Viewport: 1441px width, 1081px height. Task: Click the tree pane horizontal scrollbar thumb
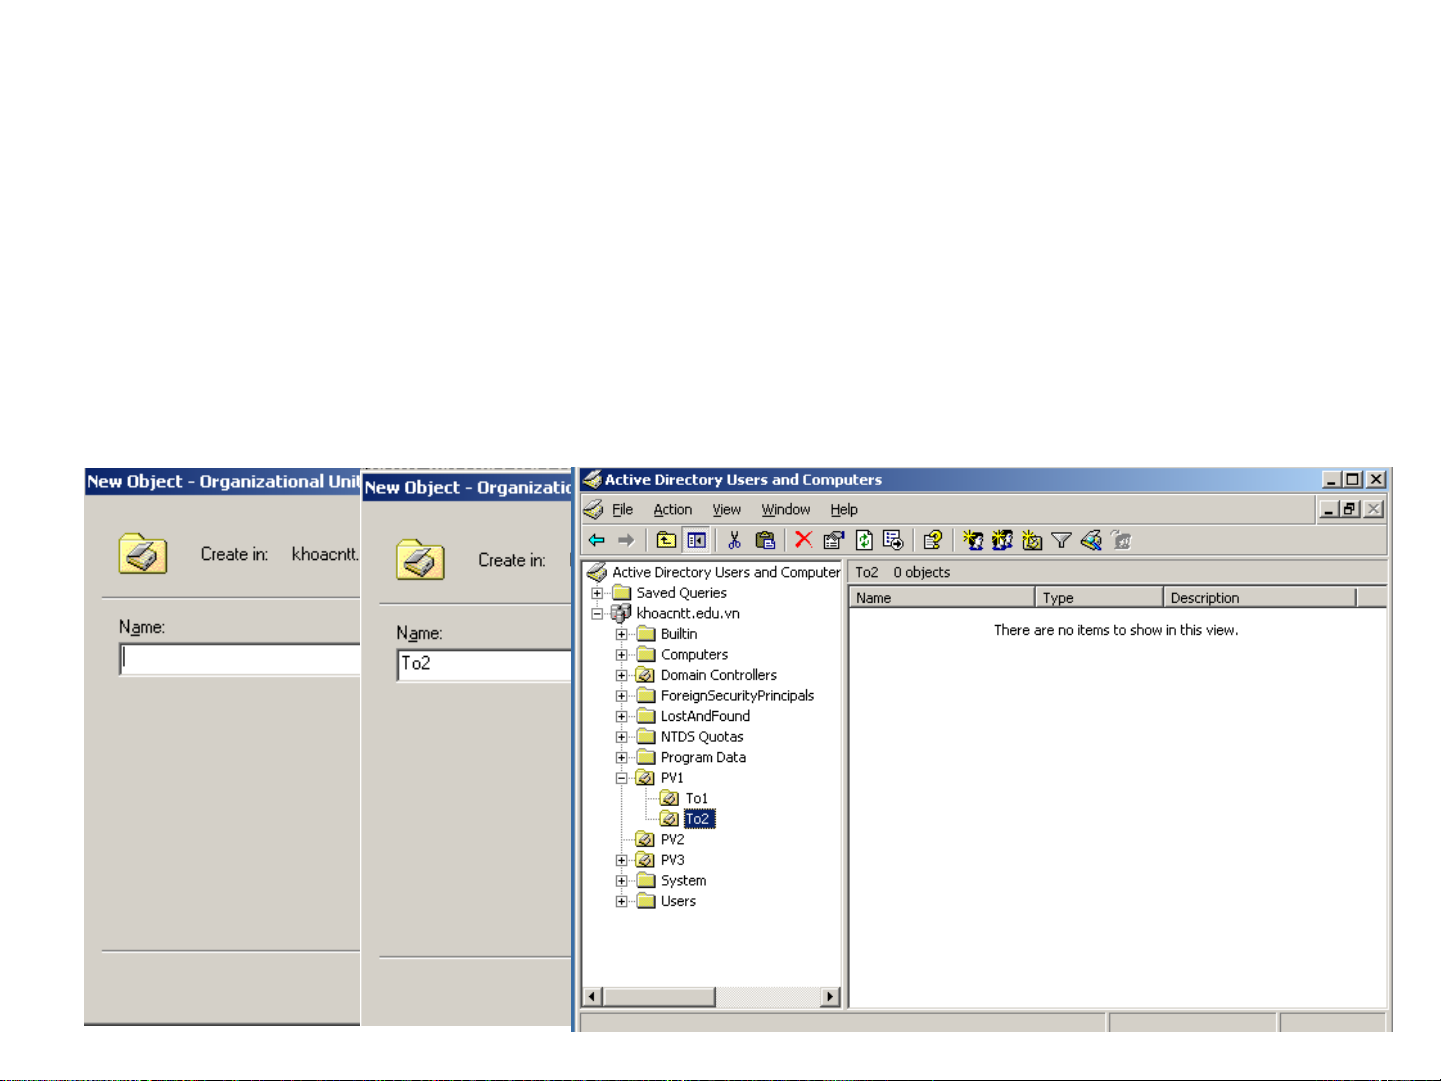point(659,997)
